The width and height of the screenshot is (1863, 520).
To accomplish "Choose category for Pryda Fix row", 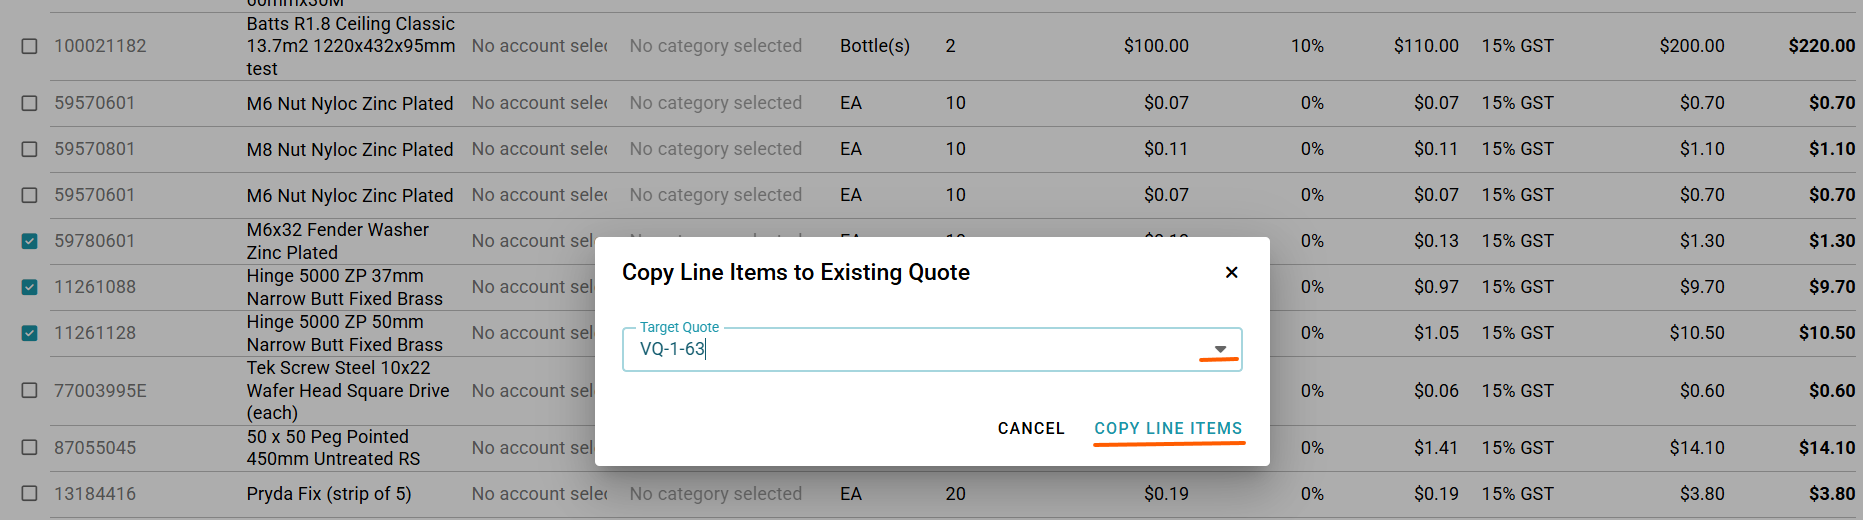I will coord(715,493).
